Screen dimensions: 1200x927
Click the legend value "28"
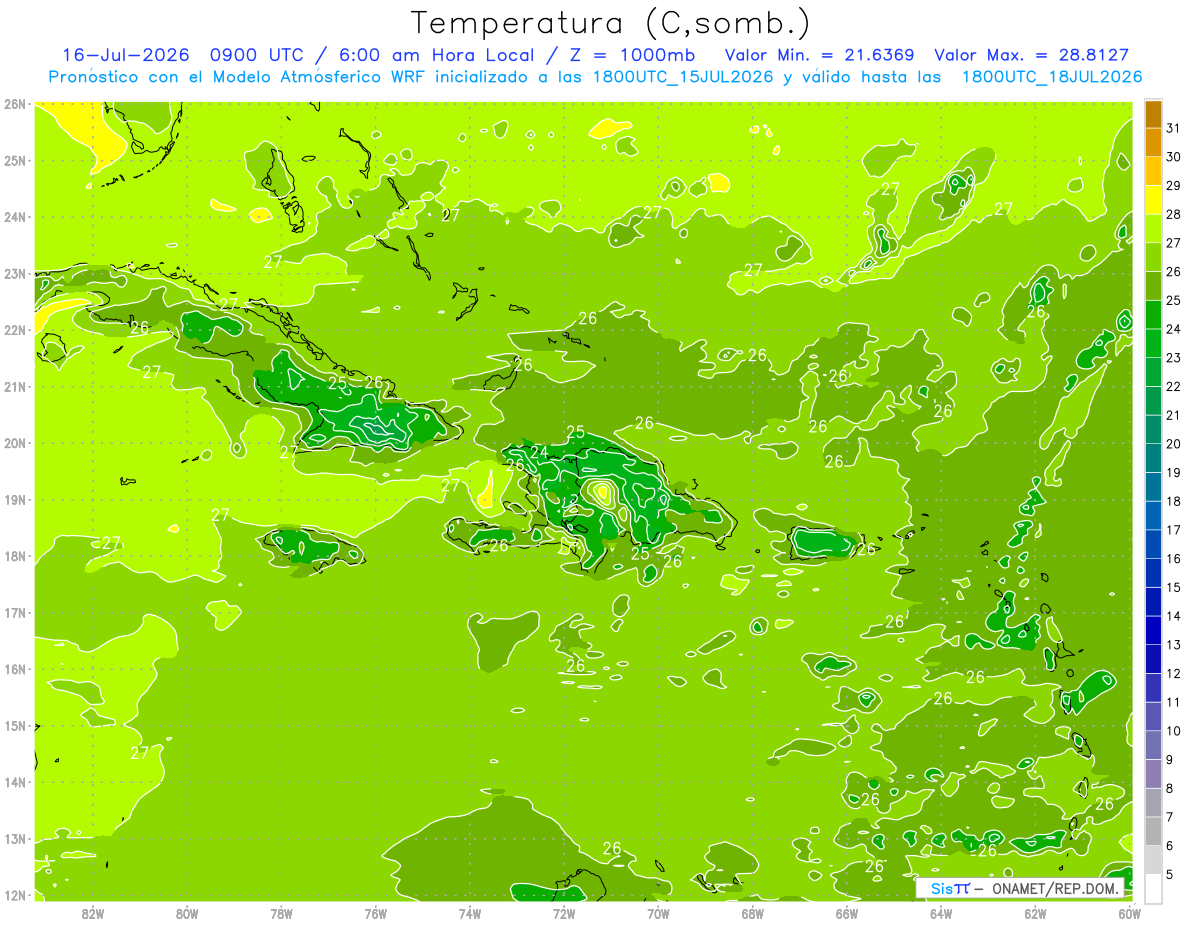[1174, 213]
